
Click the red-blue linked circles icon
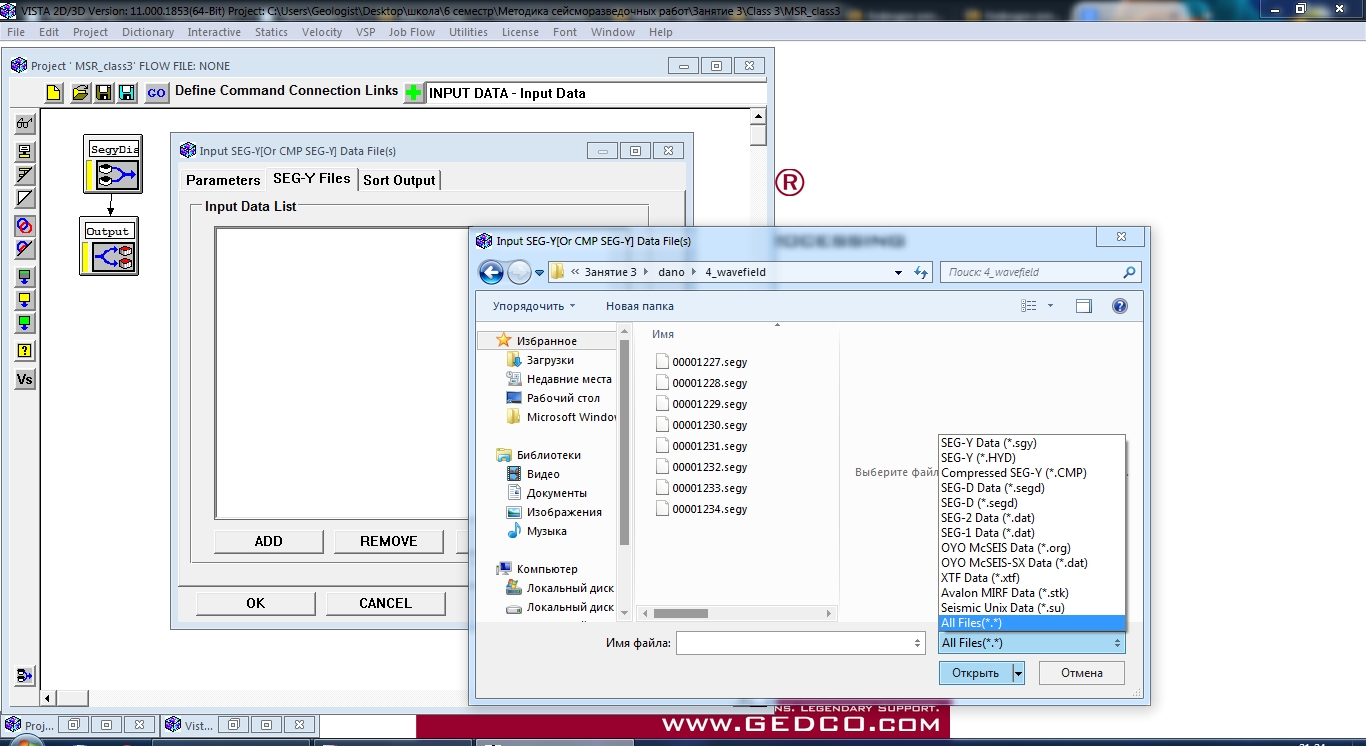coord(25,226)
